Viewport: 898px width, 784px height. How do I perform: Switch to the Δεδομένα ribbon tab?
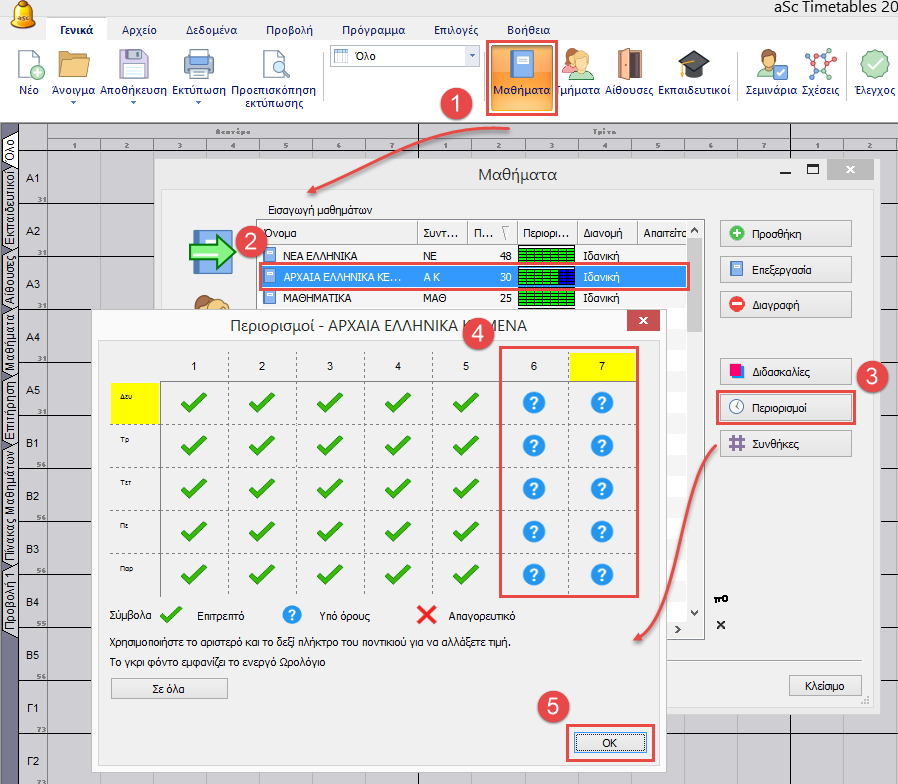(x=210, y=30)
